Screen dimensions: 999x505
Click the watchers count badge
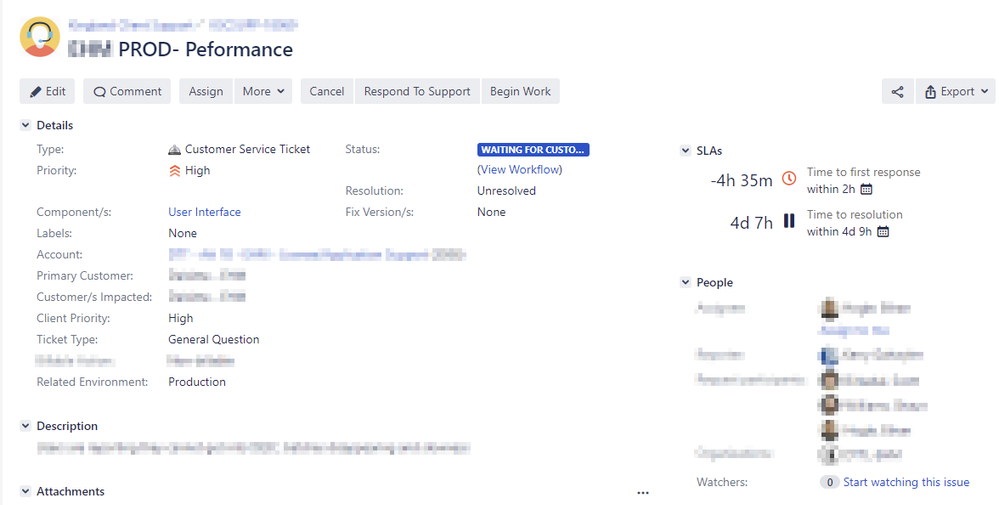pos(829,483)
